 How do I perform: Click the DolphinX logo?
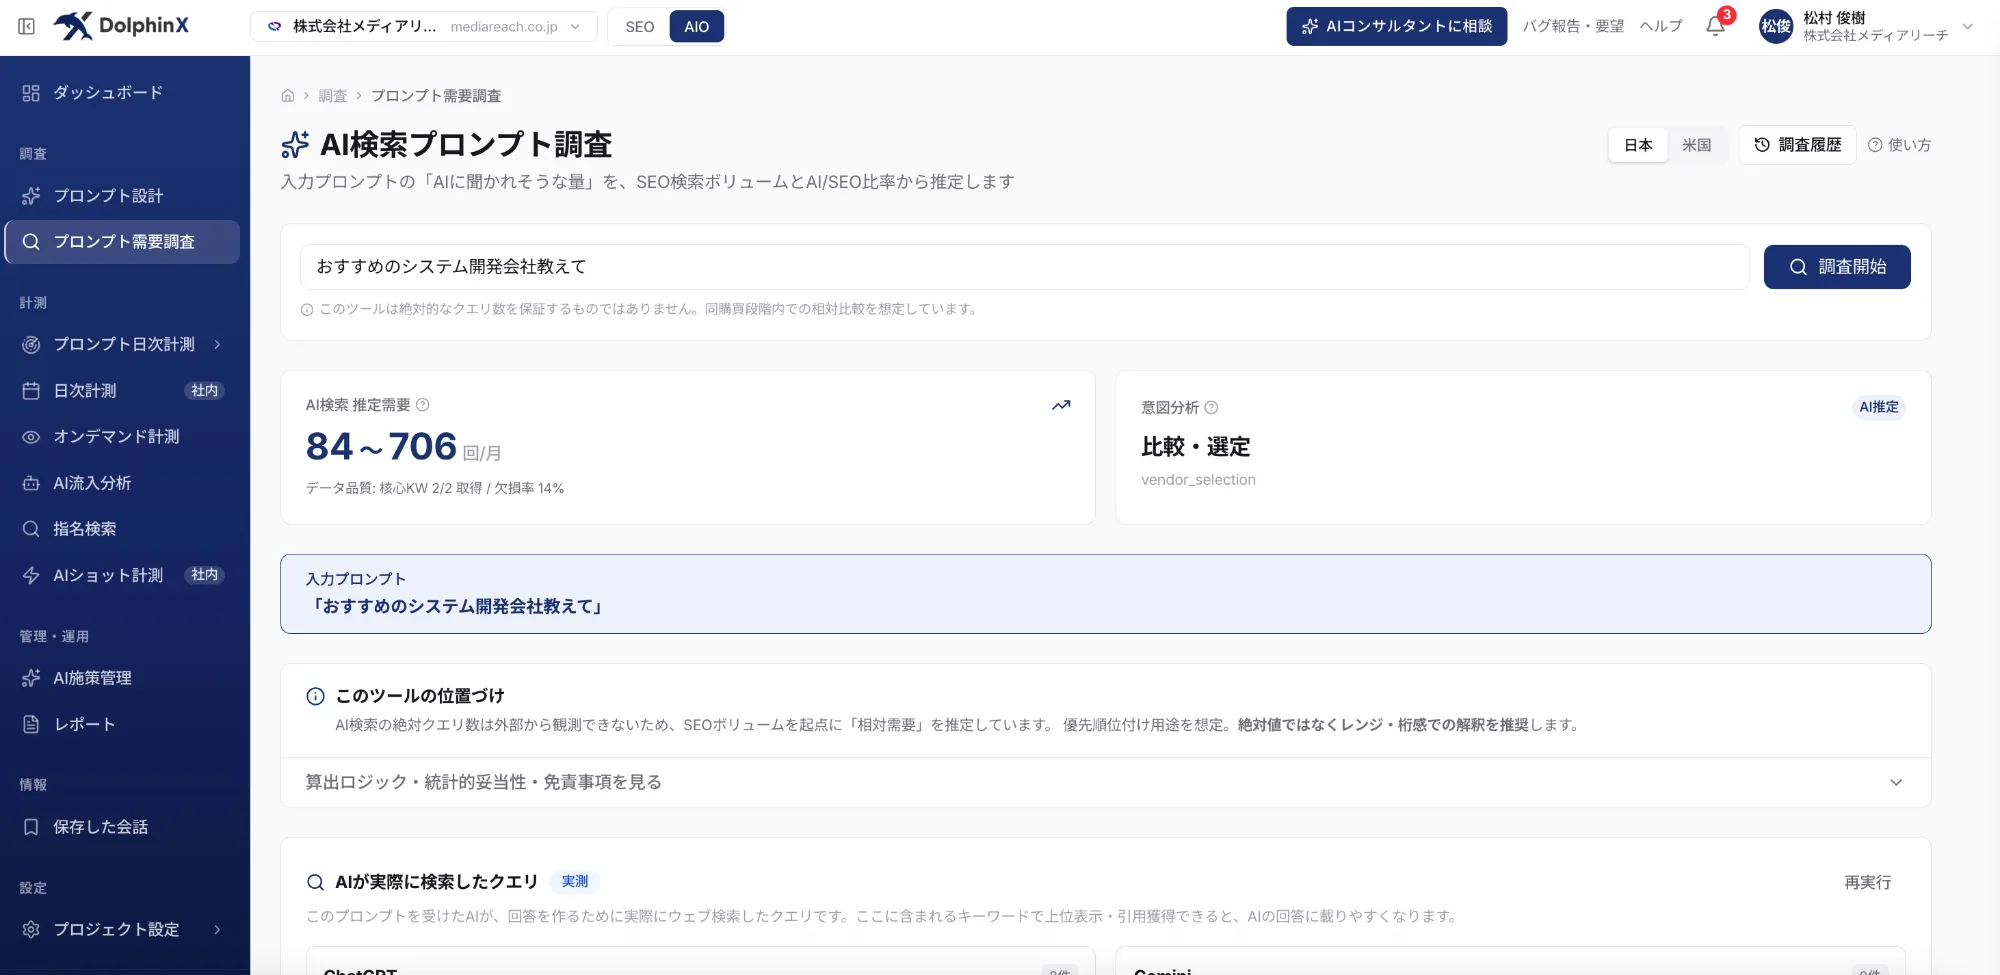pos(121,26)
